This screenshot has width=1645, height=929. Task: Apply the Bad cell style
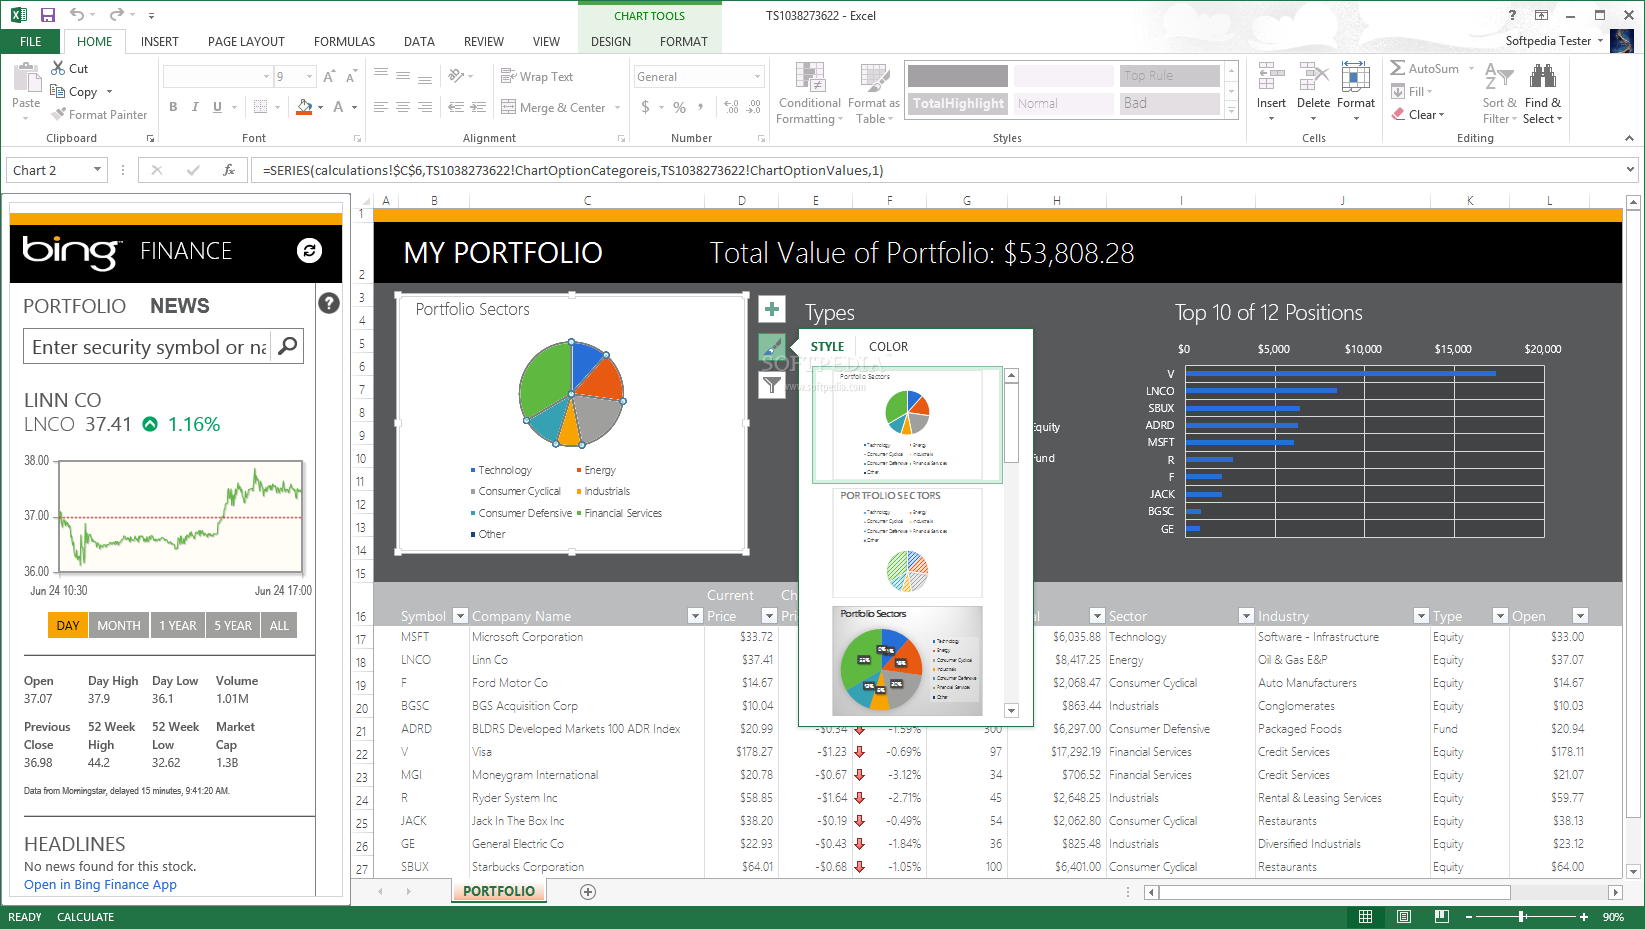tap(1170, 103)
